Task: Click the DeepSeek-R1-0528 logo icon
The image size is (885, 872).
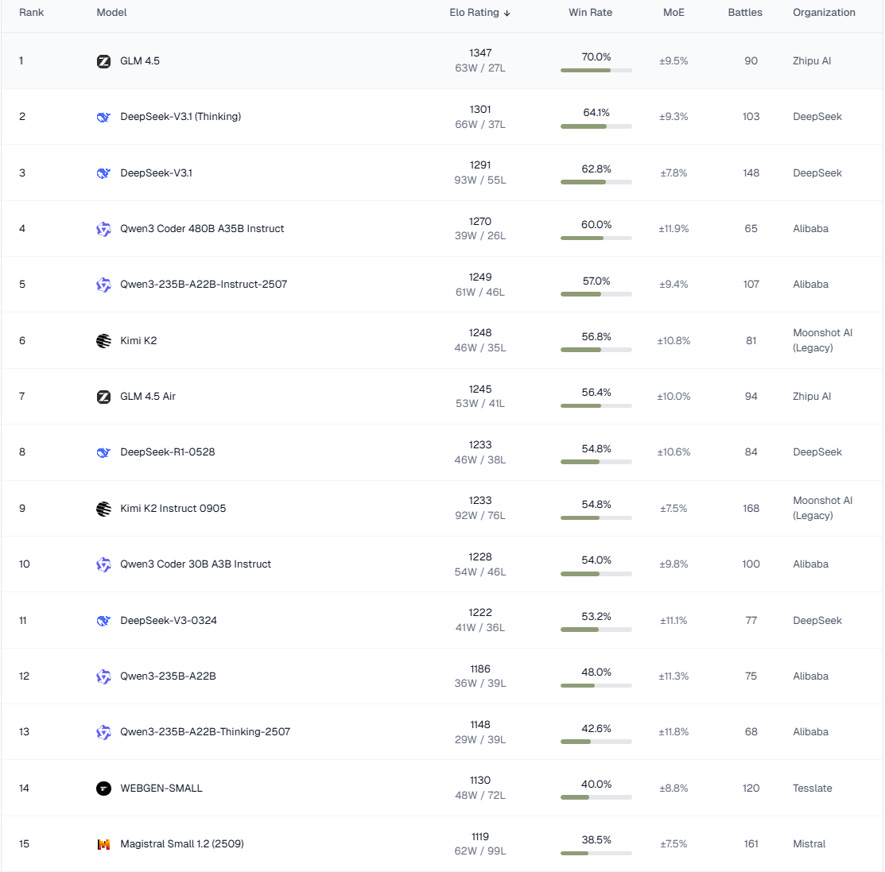Action: tap(103, 452)
